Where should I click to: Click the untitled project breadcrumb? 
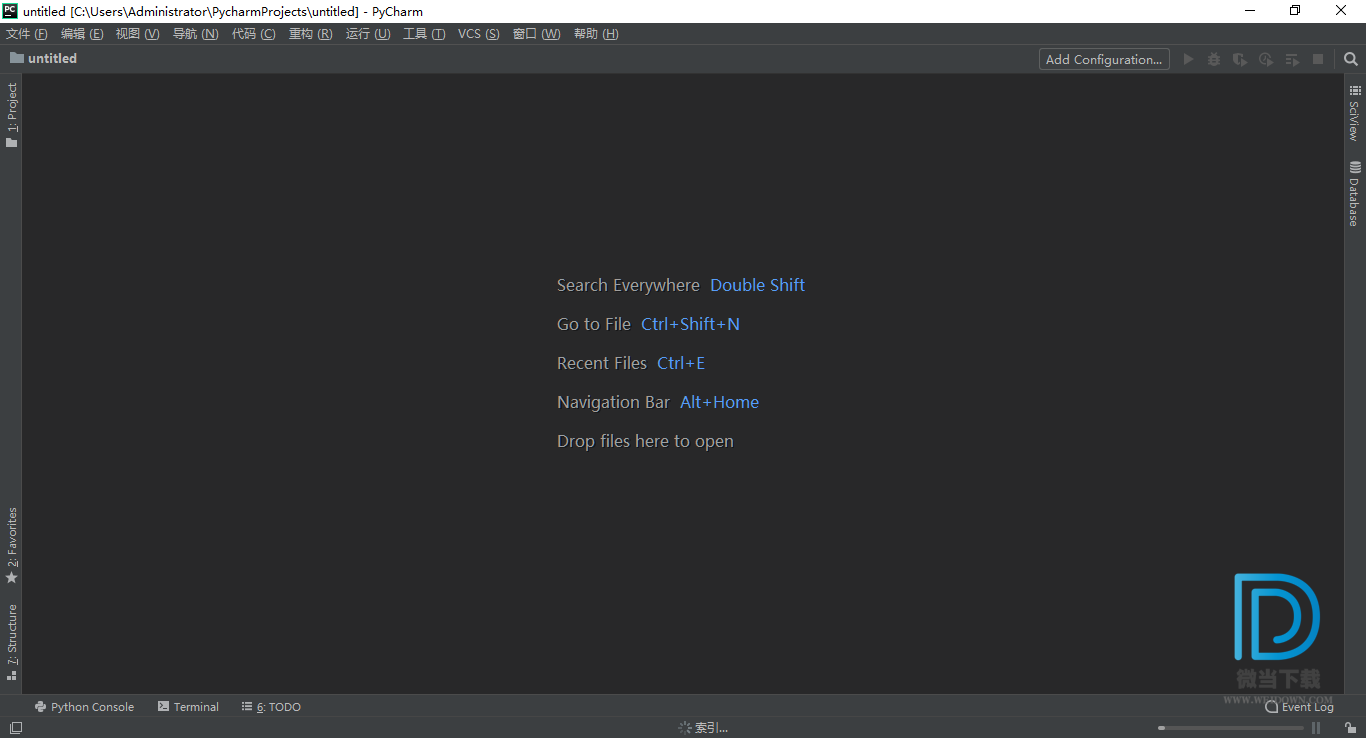tap(43, 58)
